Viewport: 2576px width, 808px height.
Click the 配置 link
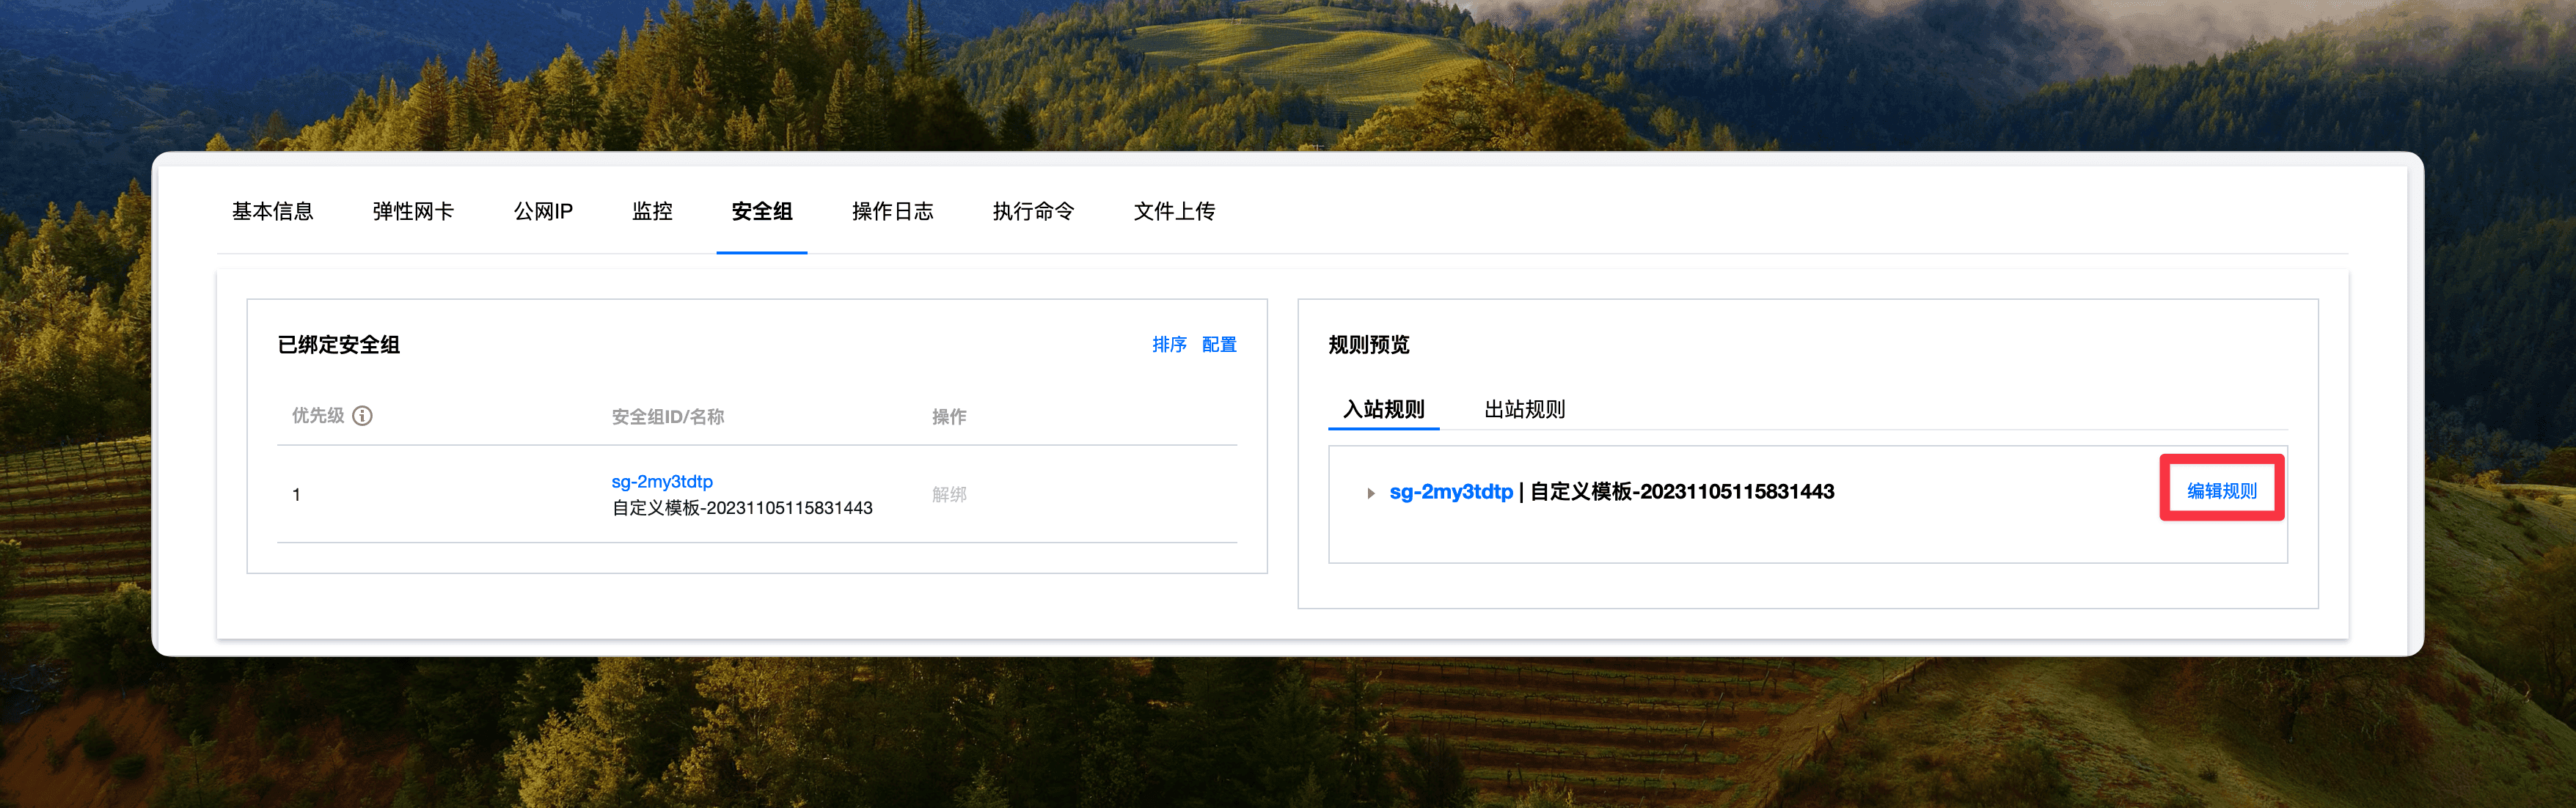point(1219,344)
